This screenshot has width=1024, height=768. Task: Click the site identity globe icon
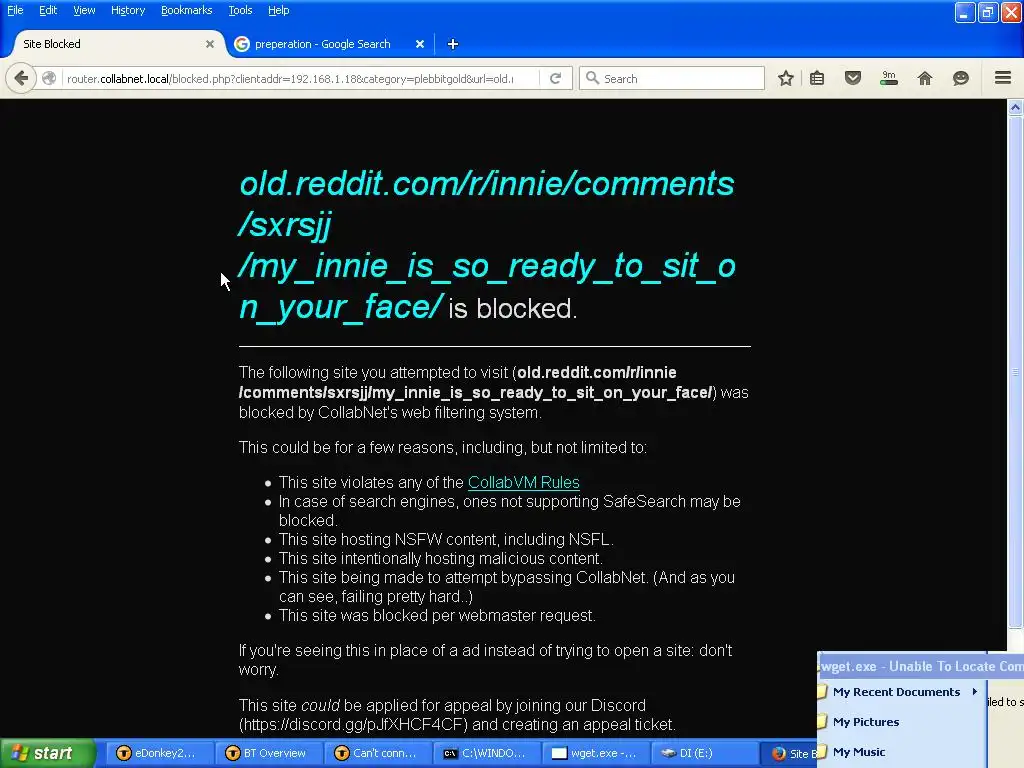pos(49,78)
